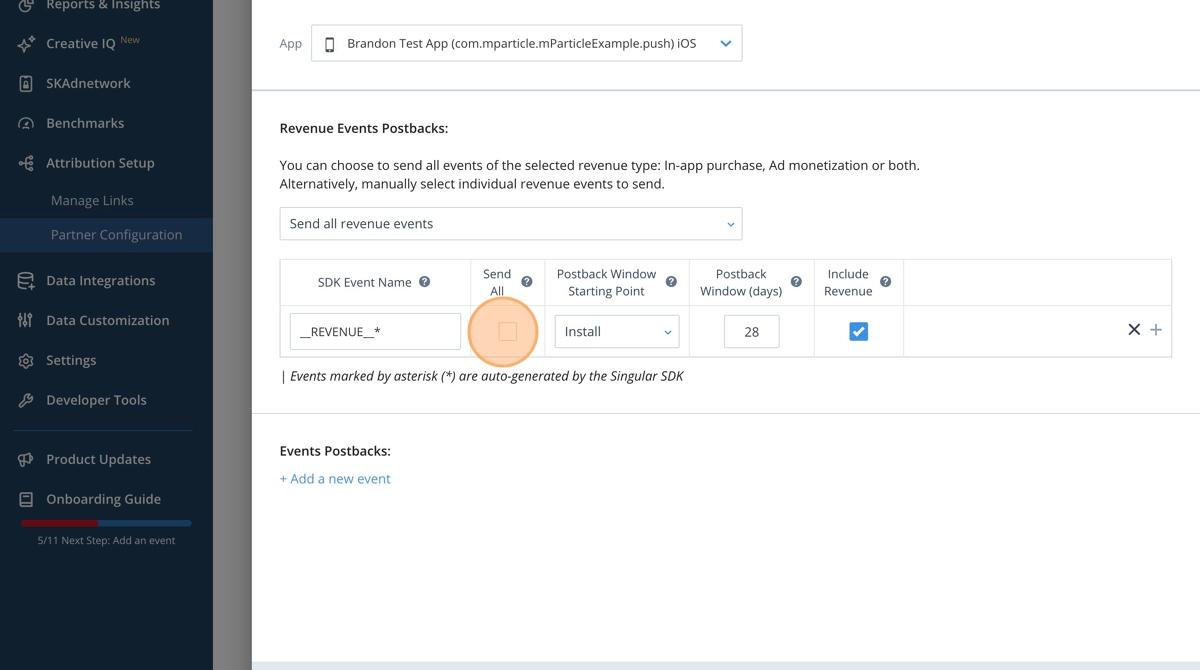
Task: Click the Benchmarks gauge icon
Action: click(x=26, y=124)
